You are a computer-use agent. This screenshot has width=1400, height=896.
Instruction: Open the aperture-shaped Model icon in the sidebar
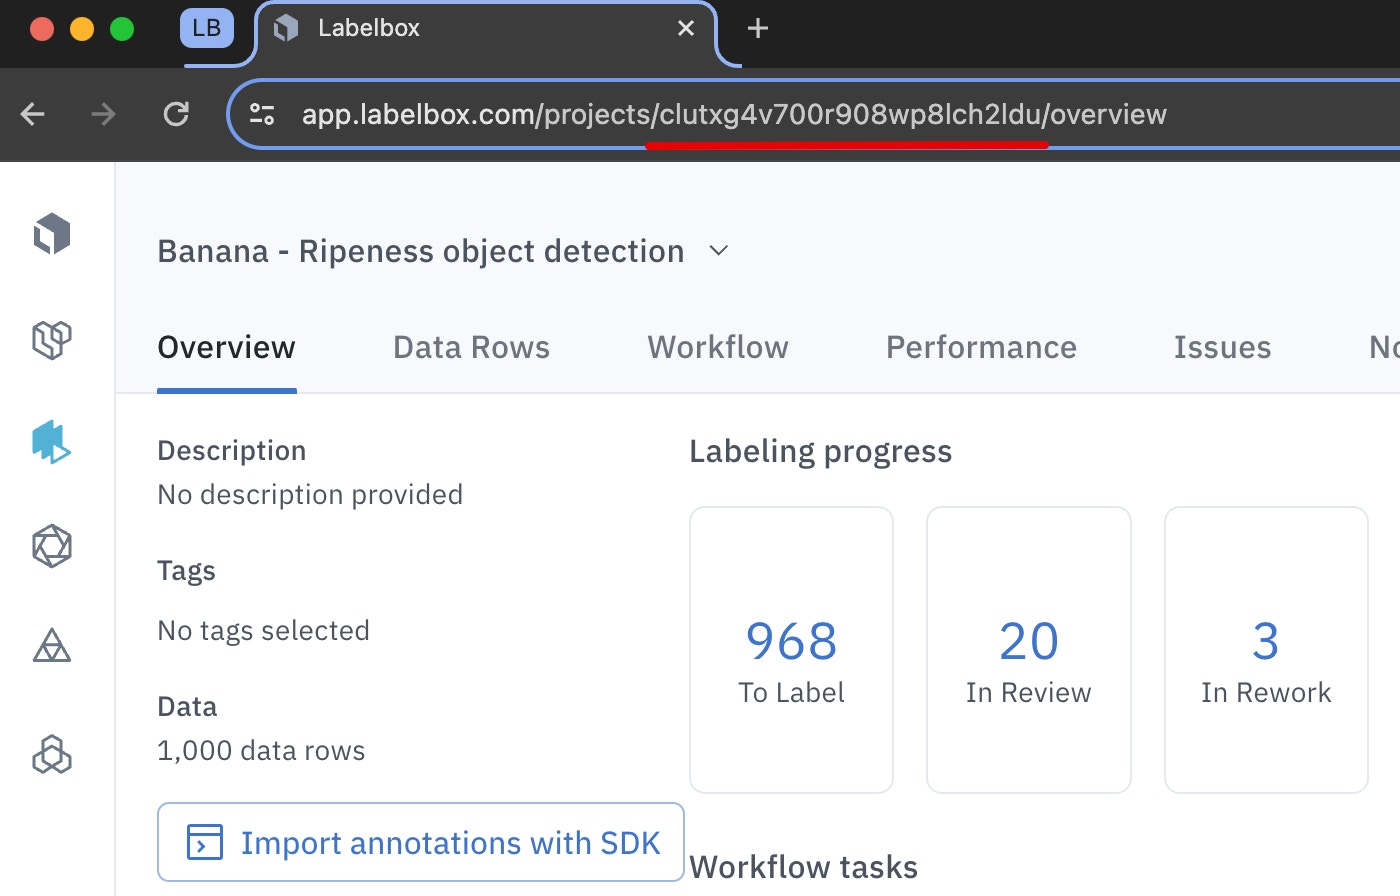pyautogui.click(x=52, y=546)
